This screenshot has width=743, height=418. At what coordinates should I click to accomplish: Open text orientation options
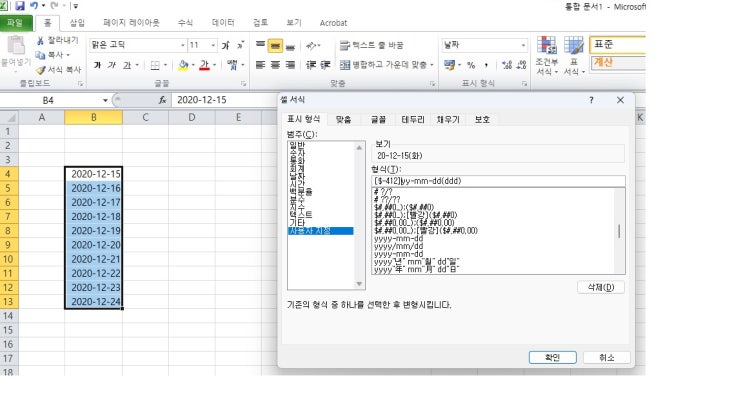click(311, 45)
